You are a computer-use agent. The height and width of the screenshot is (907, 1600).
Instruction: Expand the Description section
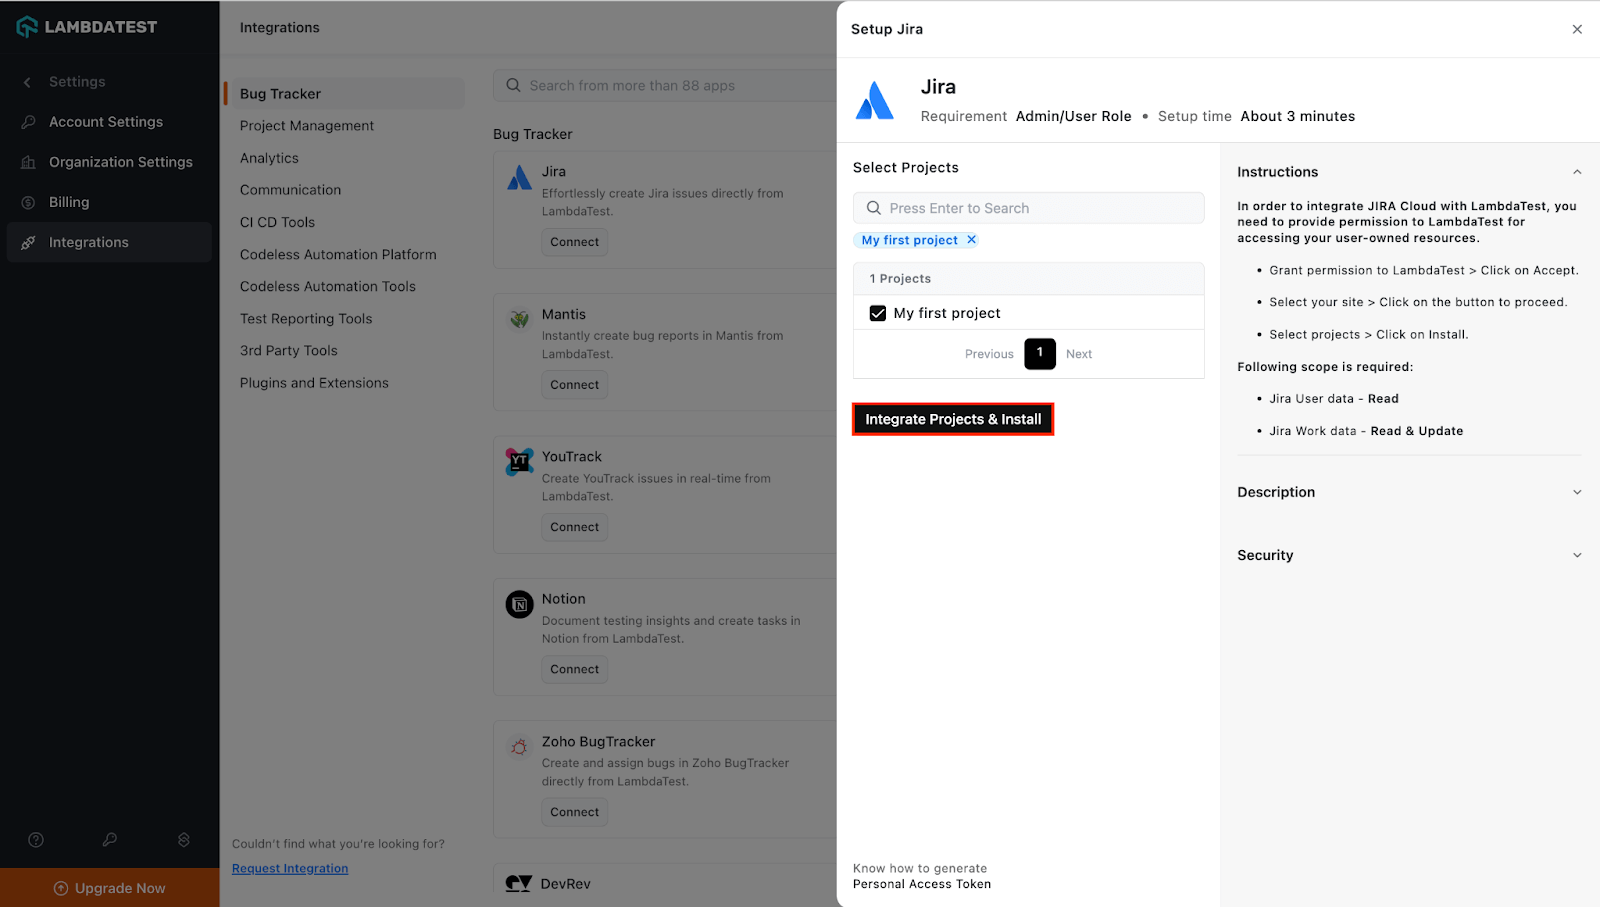pos(1577,491)
